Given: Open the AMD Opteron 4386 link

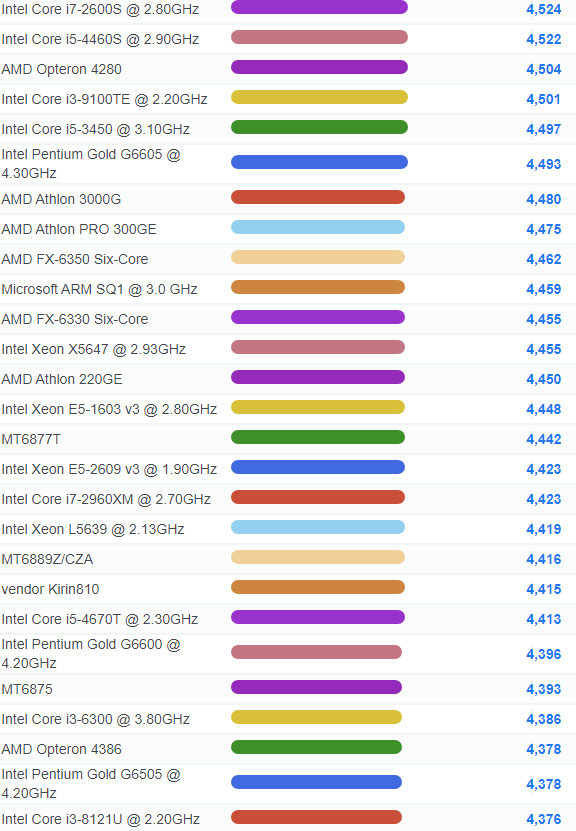Looking at the screenshot, I should pyautogui.click(x=61, y=749).
